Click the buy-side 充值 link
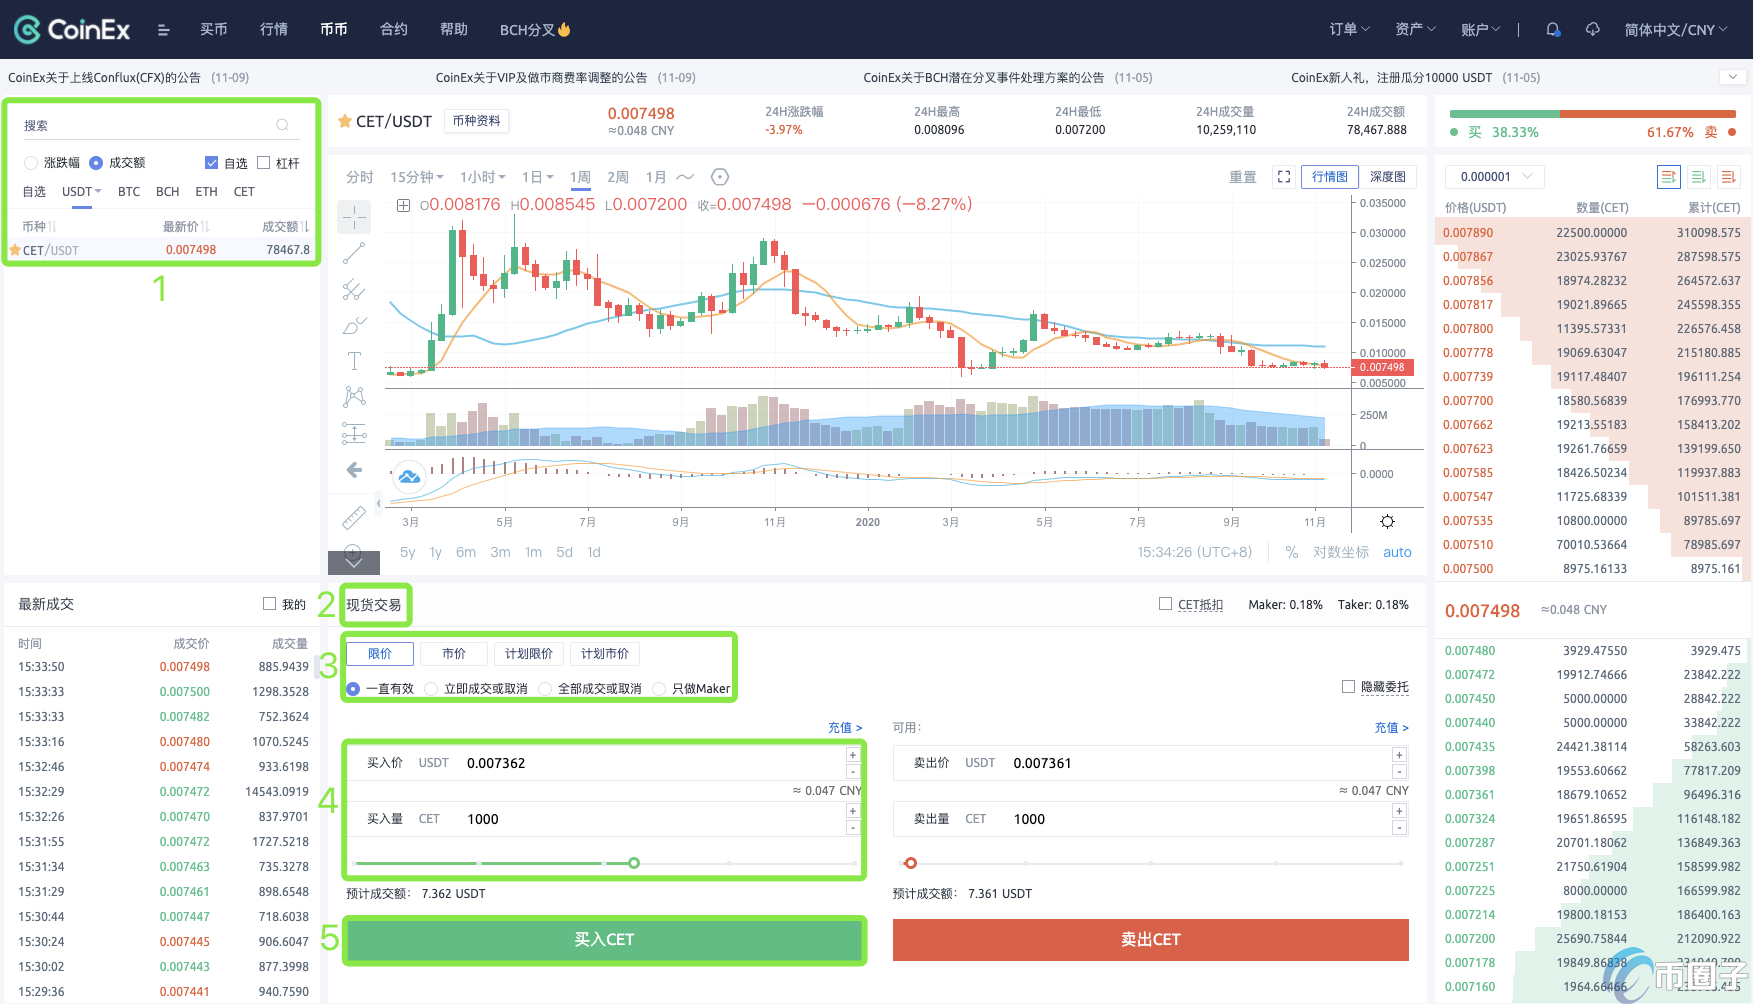 click(x=845, y=728)
